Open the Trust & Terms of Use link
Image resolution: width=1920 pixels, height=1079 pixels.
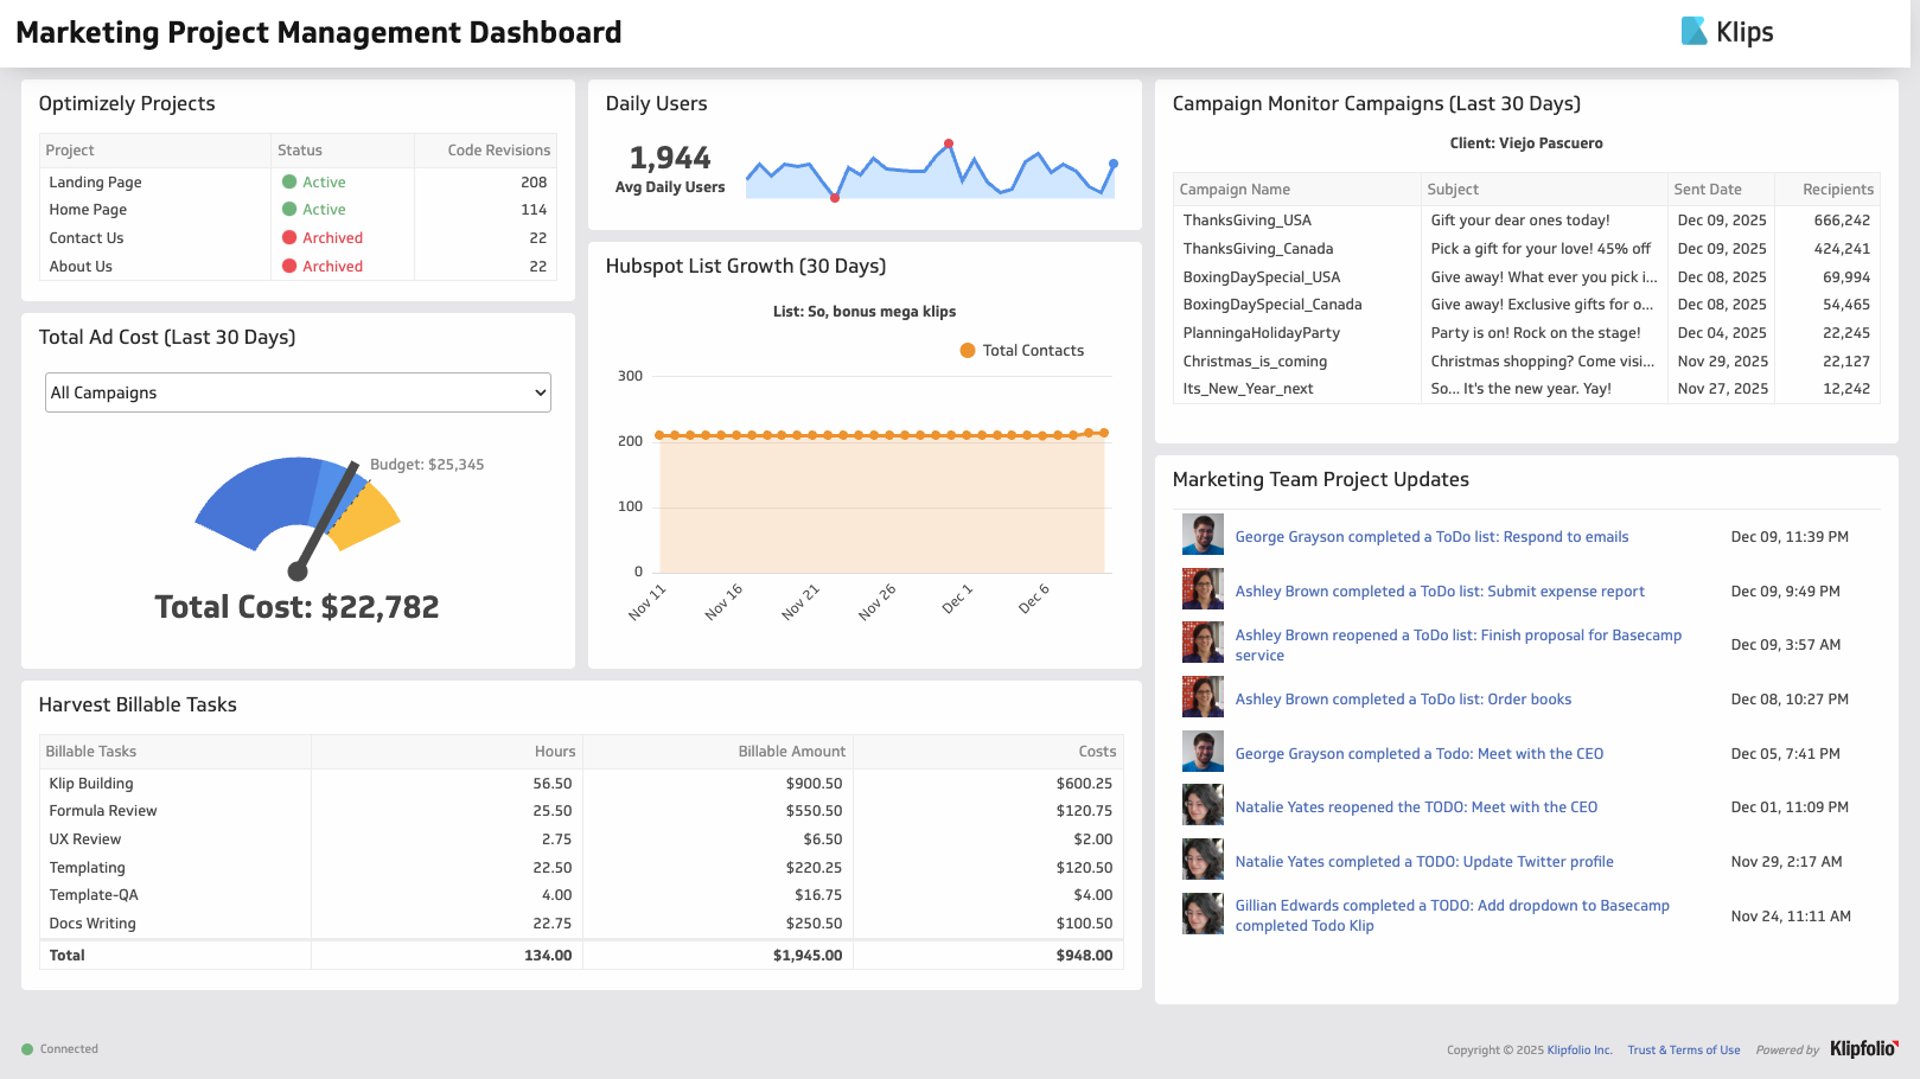pyautogui.click(x=1684, y=1049)
